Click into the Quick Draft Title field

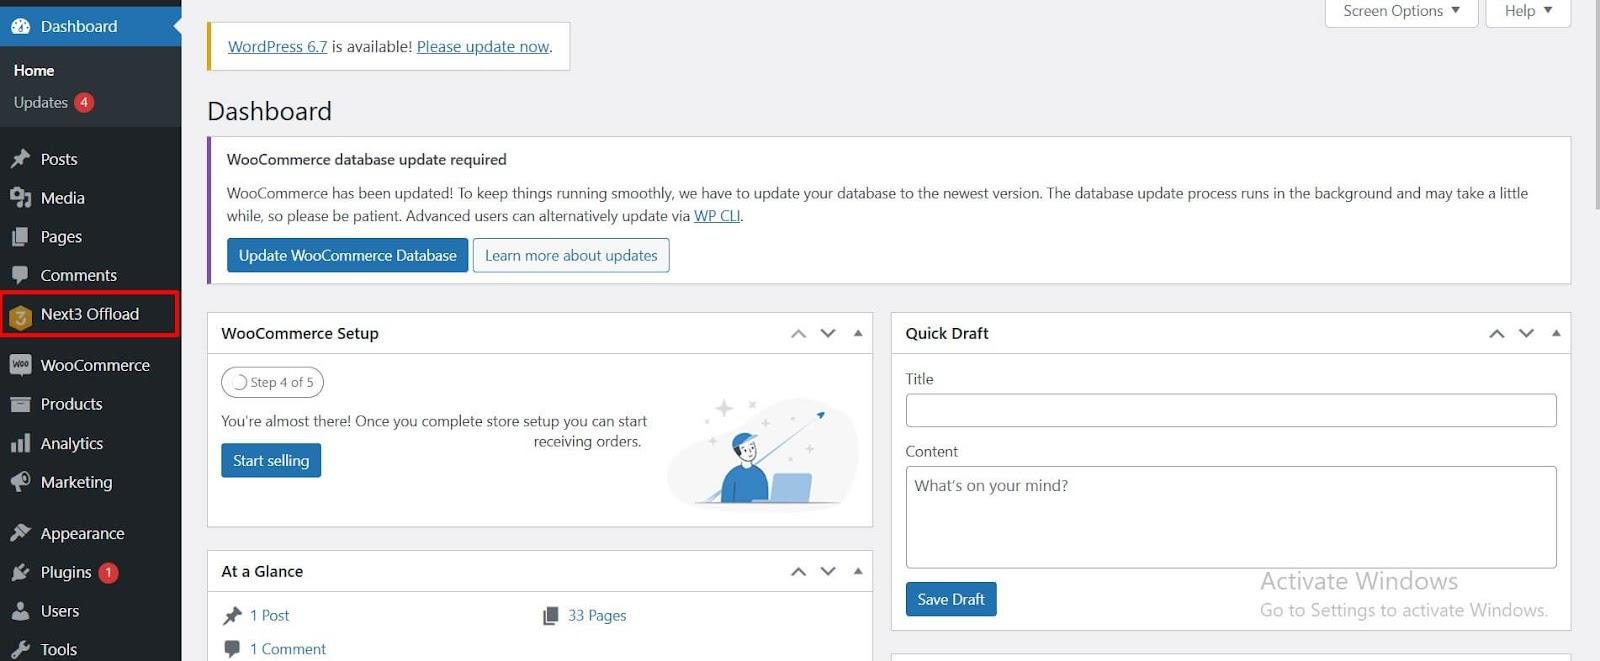pos(1231,410)
